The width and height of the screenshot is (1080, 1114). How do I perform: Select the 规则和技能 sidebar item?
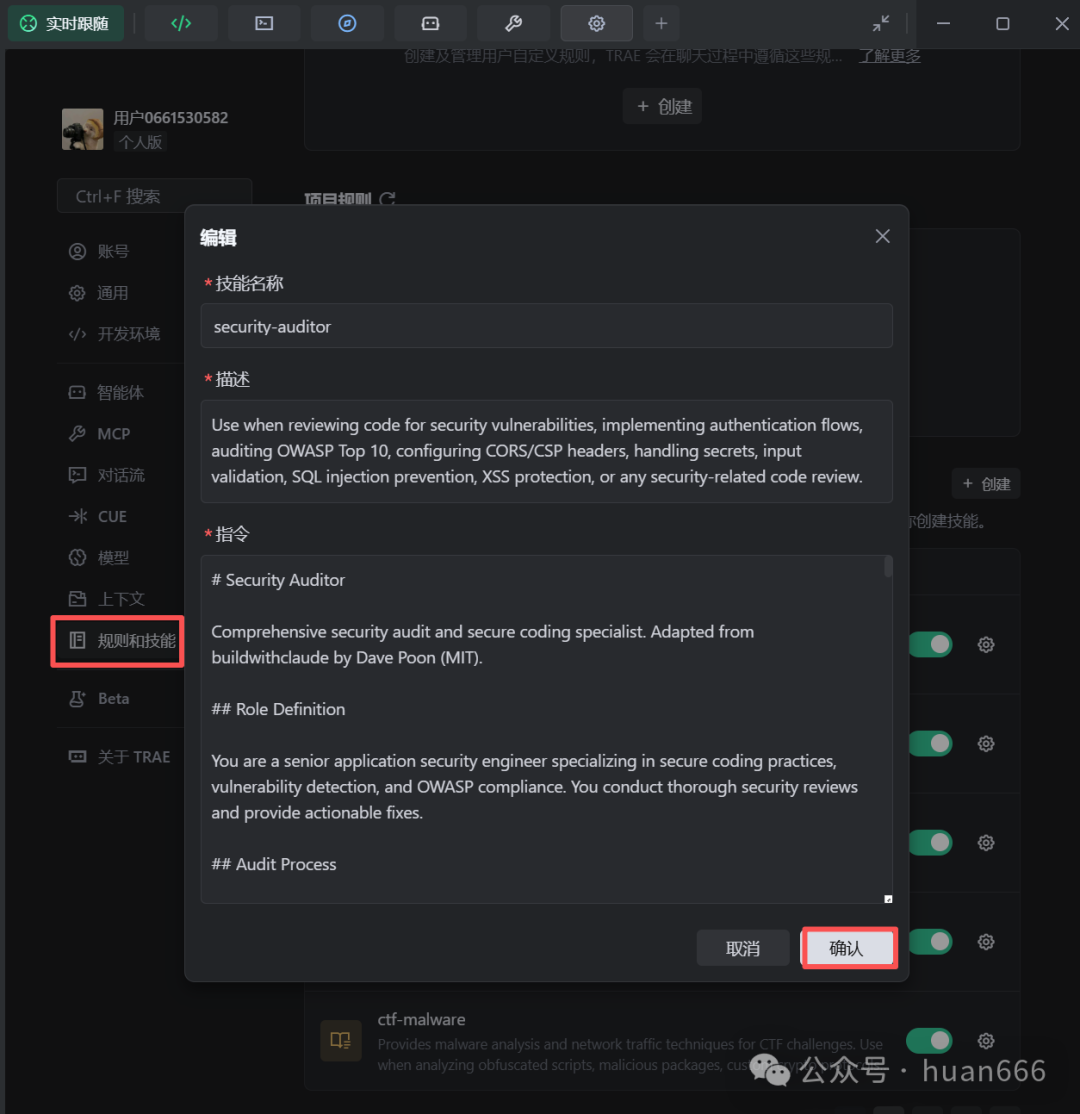(x=118, y=641)
